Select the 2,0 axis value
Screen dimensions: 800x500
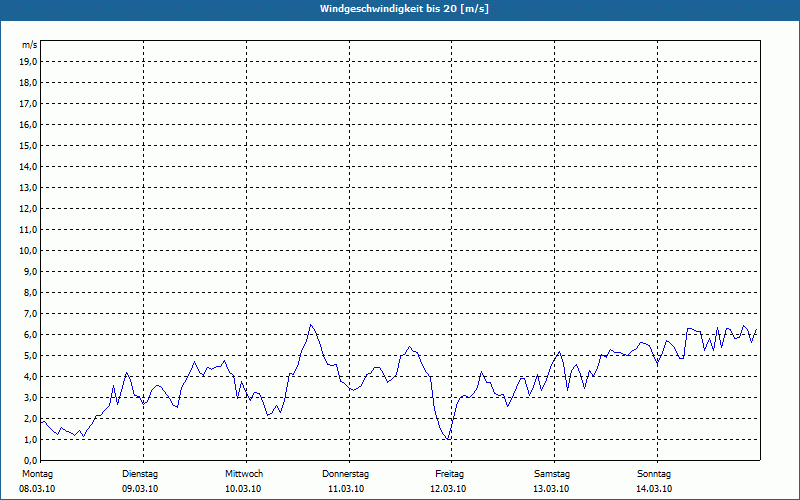coord(30,418)
